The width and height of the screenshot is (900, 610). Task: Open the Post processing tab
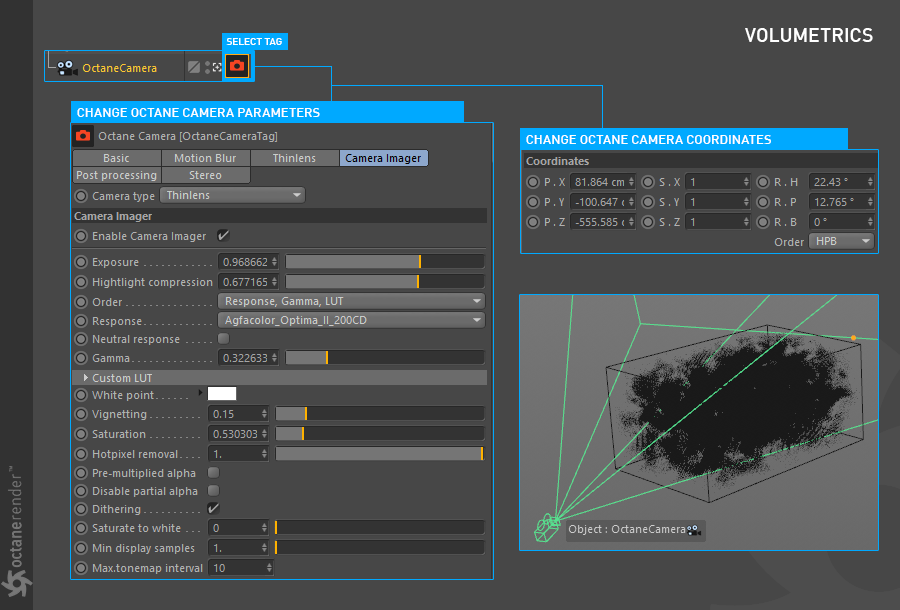click(x=117, y=175)
